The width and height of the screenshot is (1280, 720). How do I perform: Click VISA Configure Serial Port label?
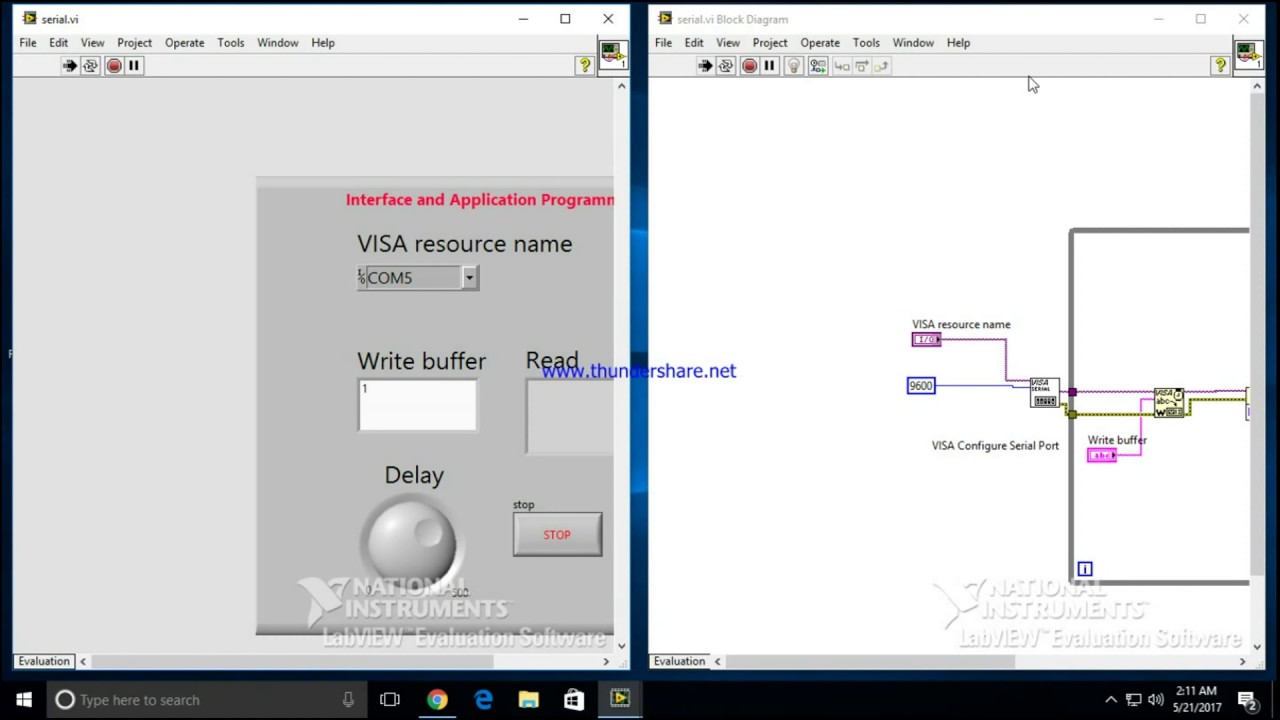995,446
